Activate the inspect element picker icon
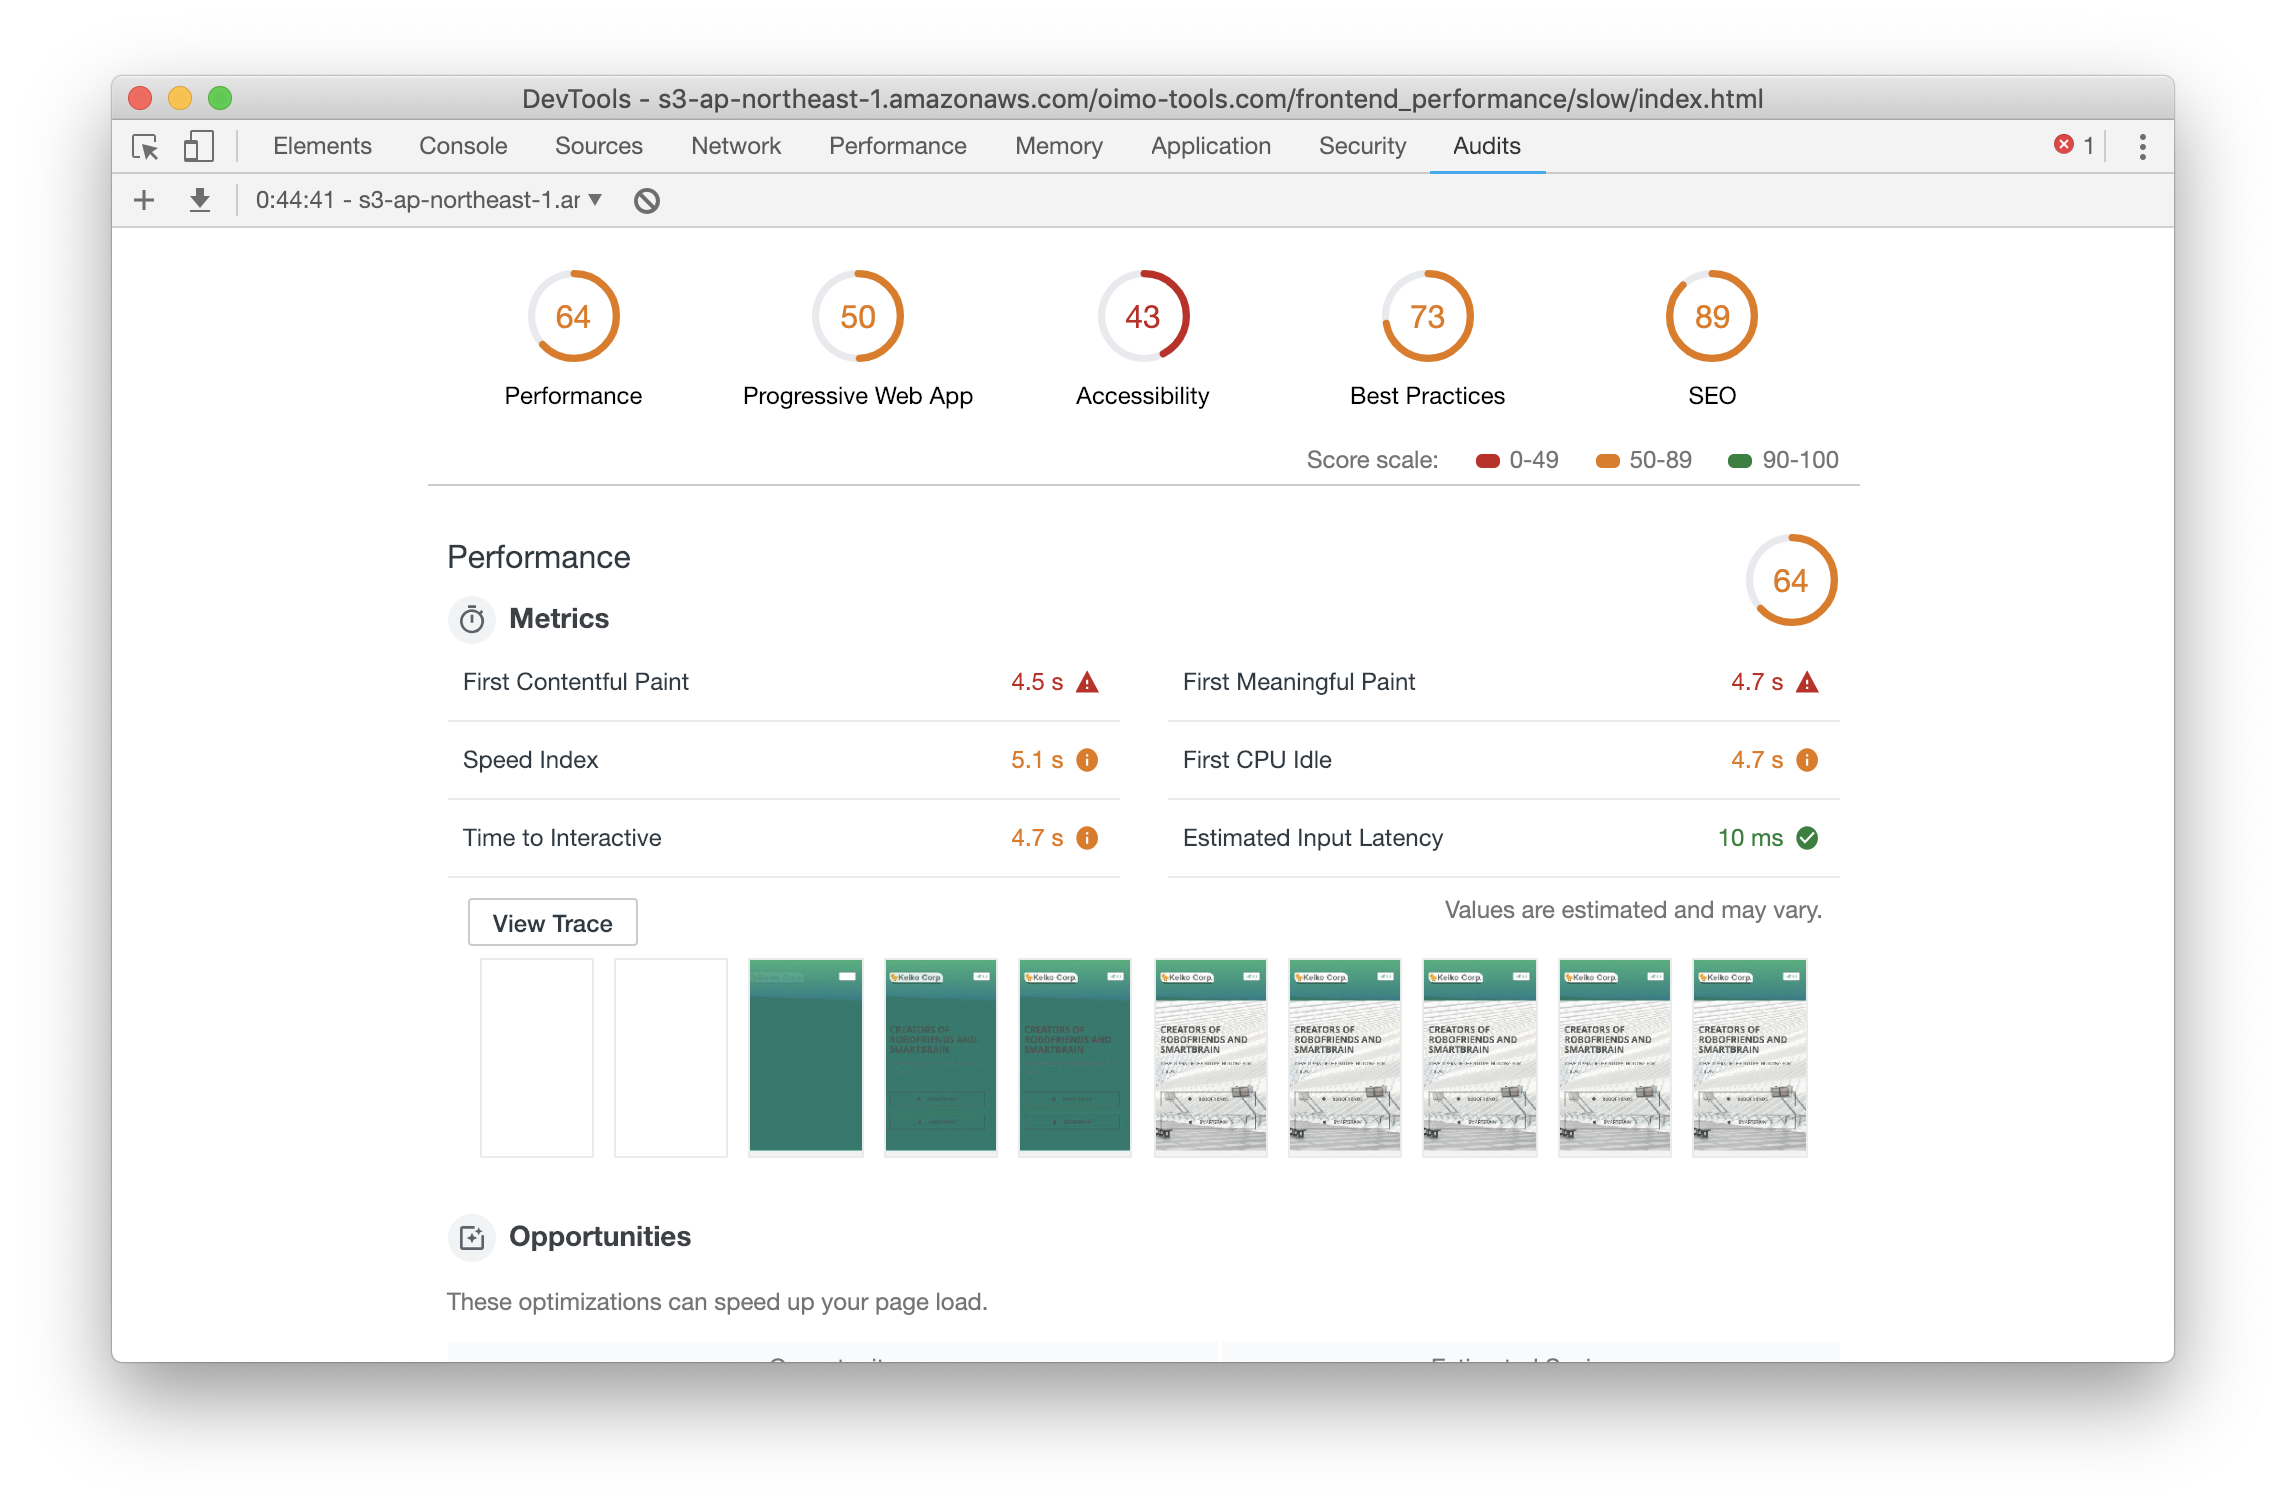 [x=146, y=147]
